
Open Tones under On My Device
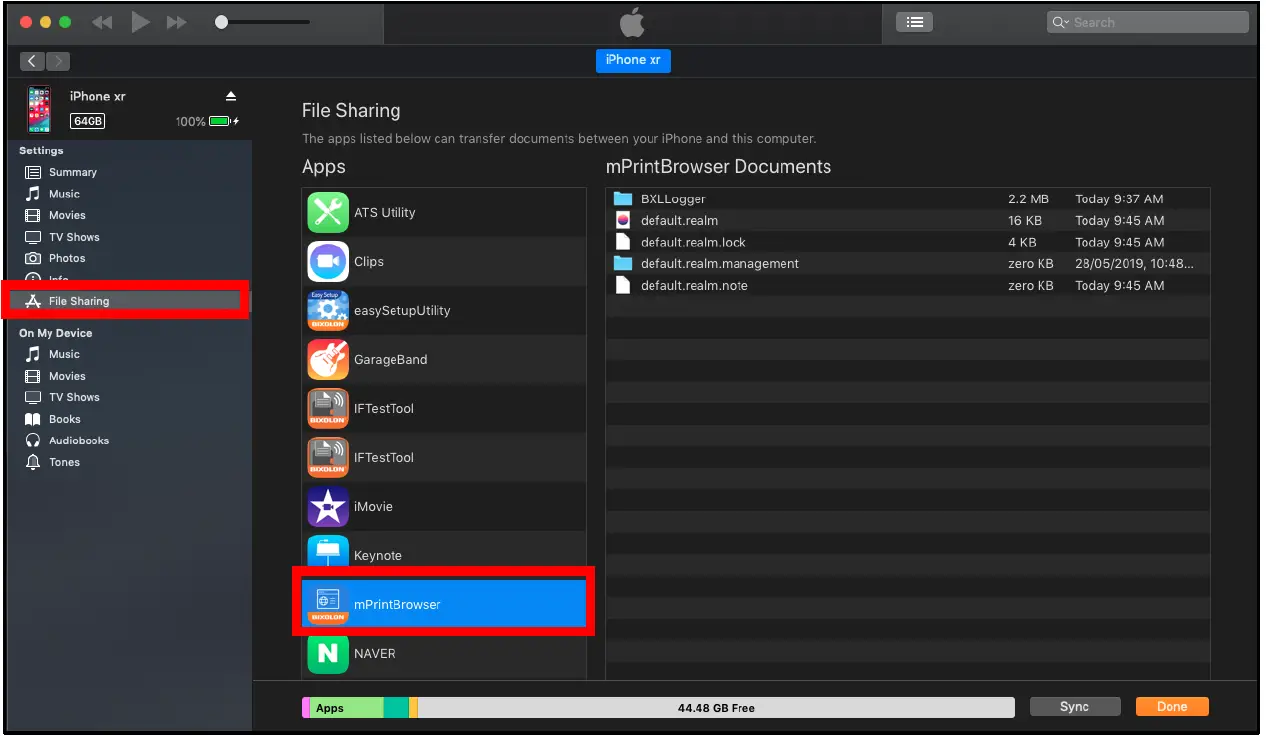click(66, 462)
